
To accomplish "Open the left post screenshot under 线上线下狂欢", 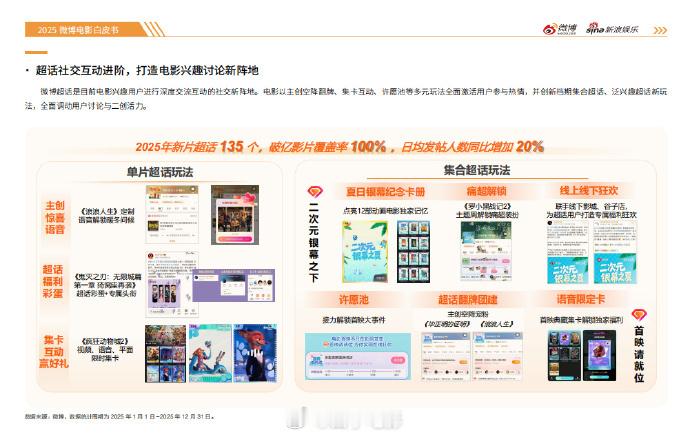I will (568, 252).
